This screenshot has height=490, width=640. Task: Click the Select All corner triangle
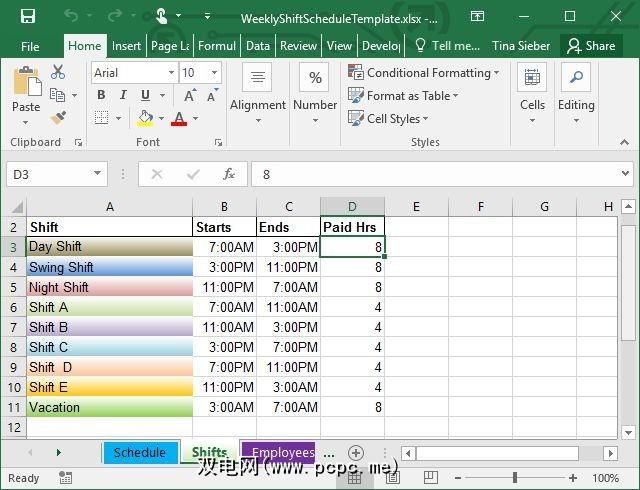(16, 207)
